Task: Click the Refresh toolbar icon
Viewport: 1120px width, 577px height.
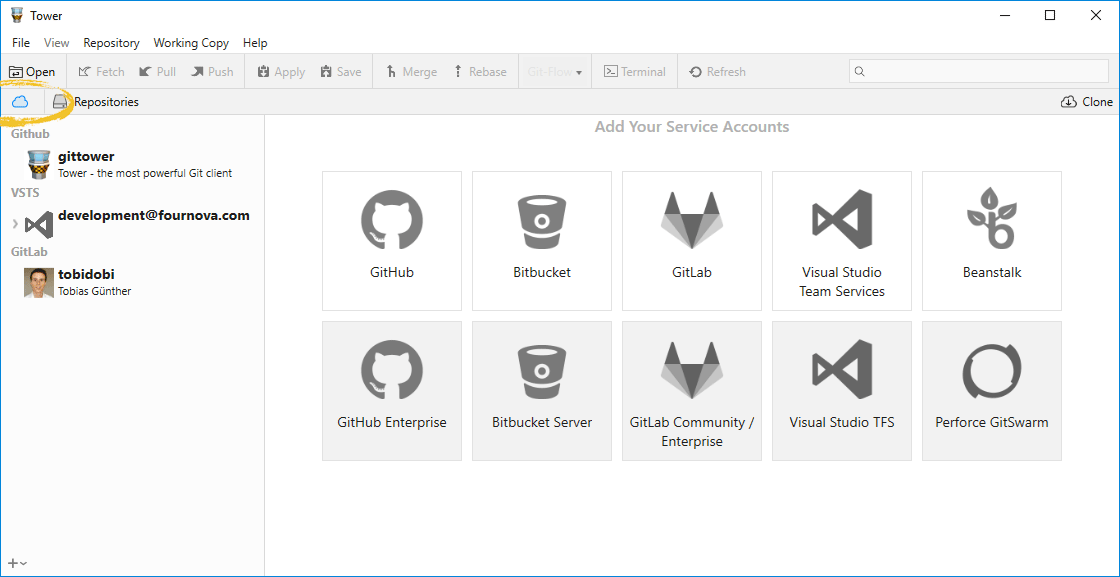Action: point(718,71)
